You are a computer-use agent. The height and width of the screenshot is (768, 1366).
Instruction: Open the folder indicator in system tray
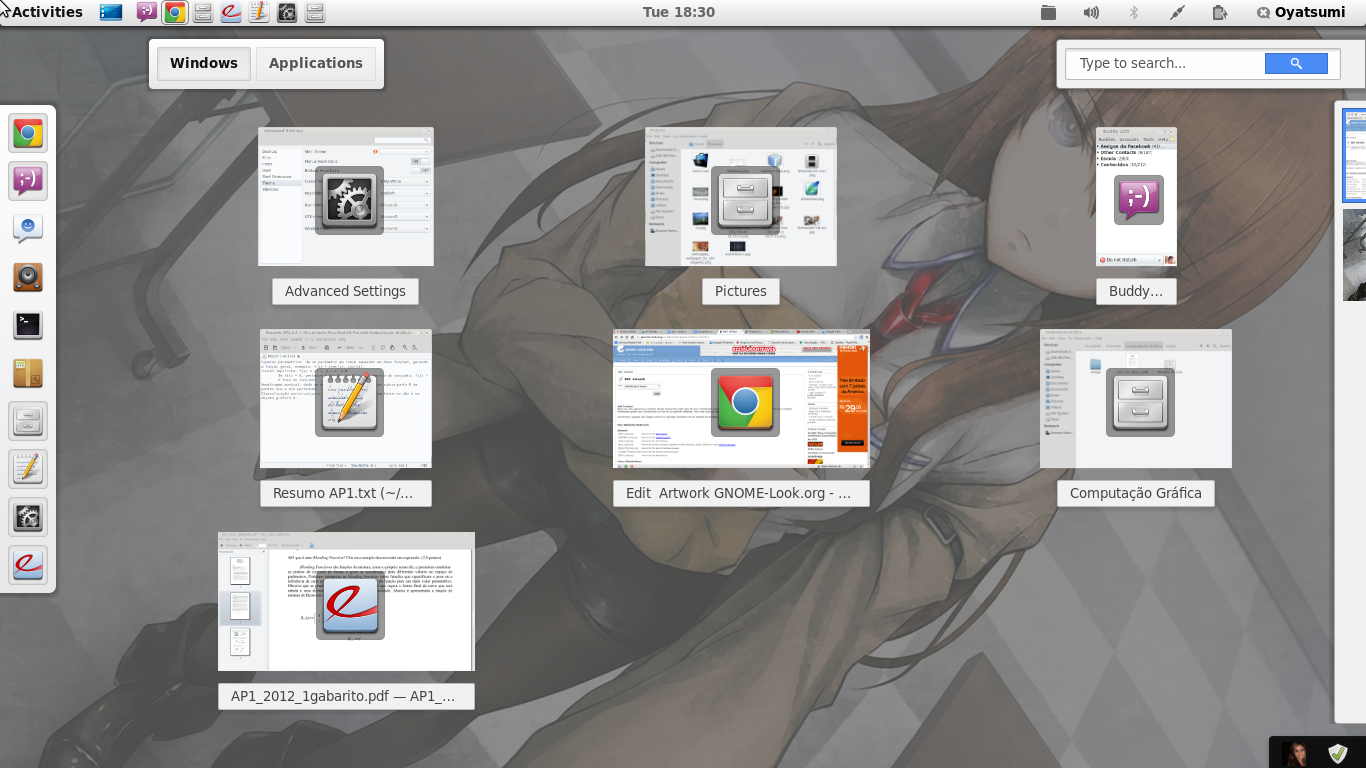1048,12
